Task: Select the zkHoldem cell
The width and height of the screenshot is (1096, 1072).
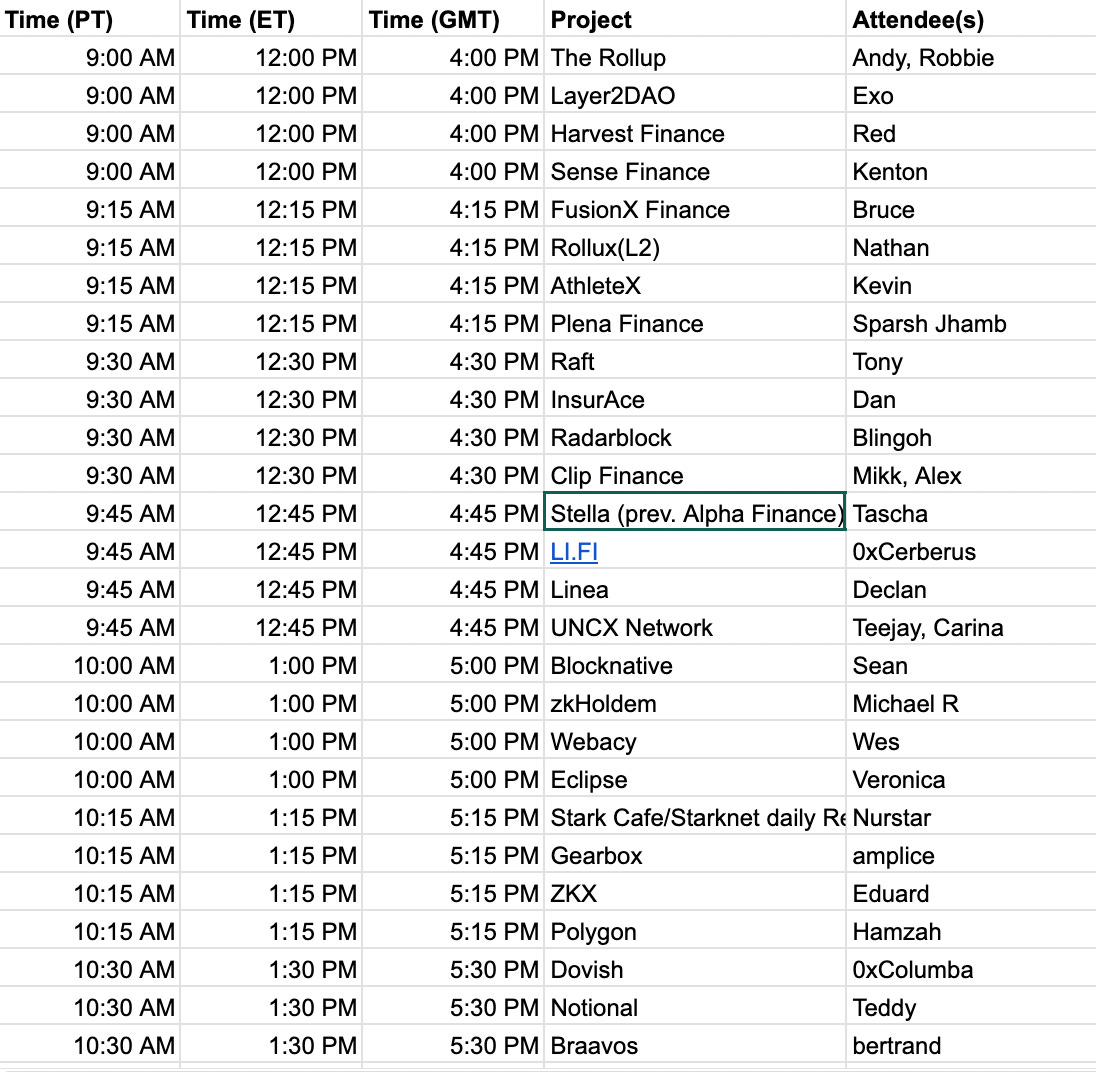Action: pos(695,703)
